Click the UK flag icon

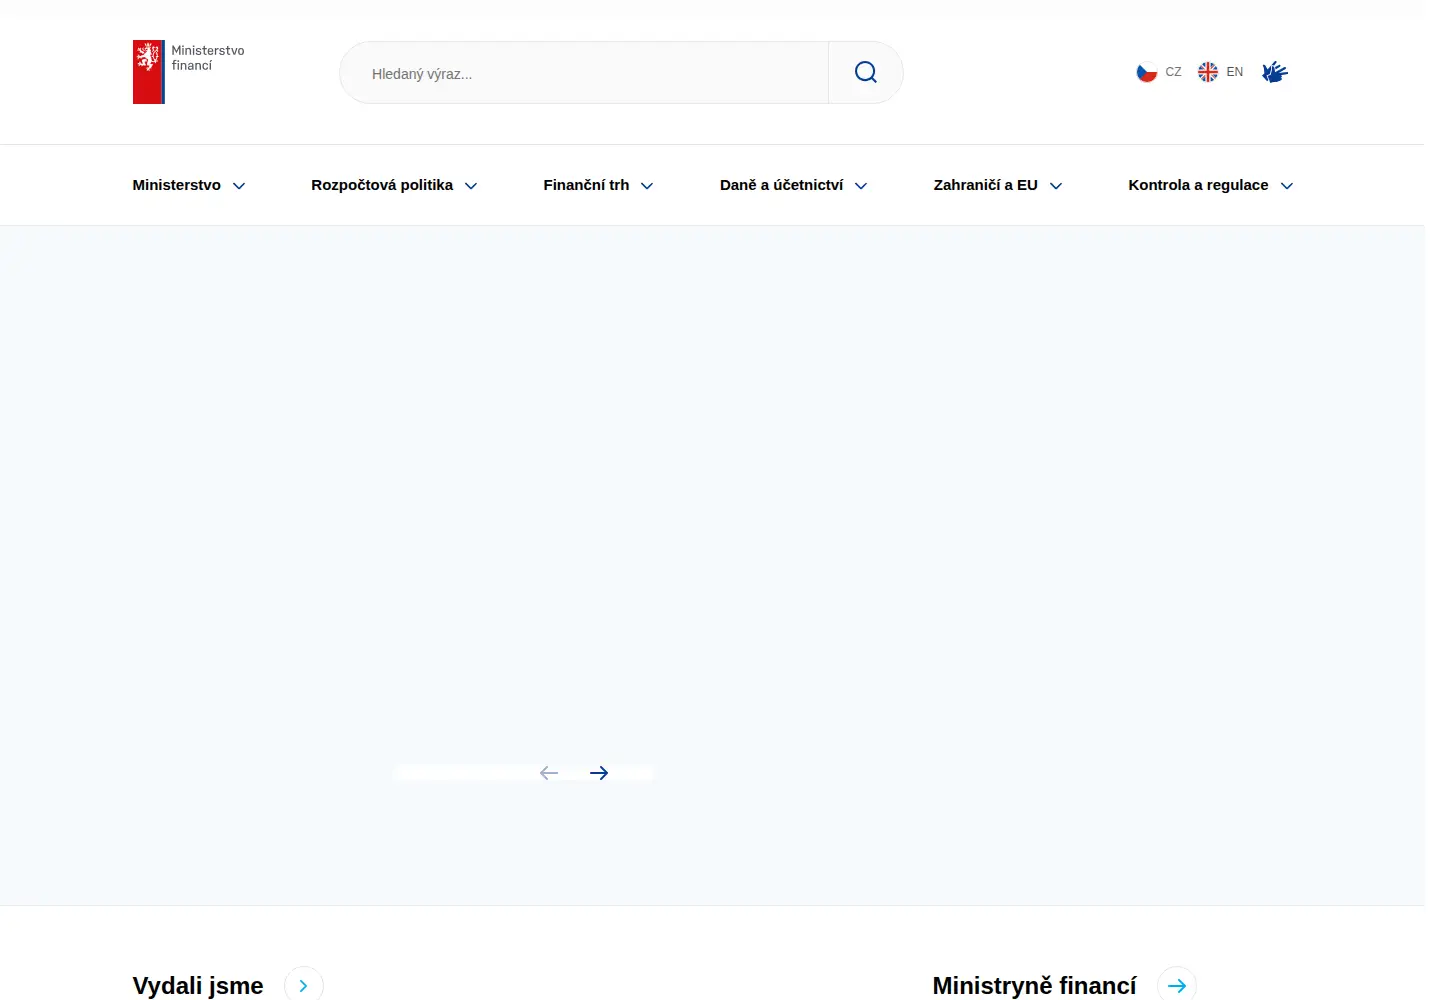pos(1208,72)
